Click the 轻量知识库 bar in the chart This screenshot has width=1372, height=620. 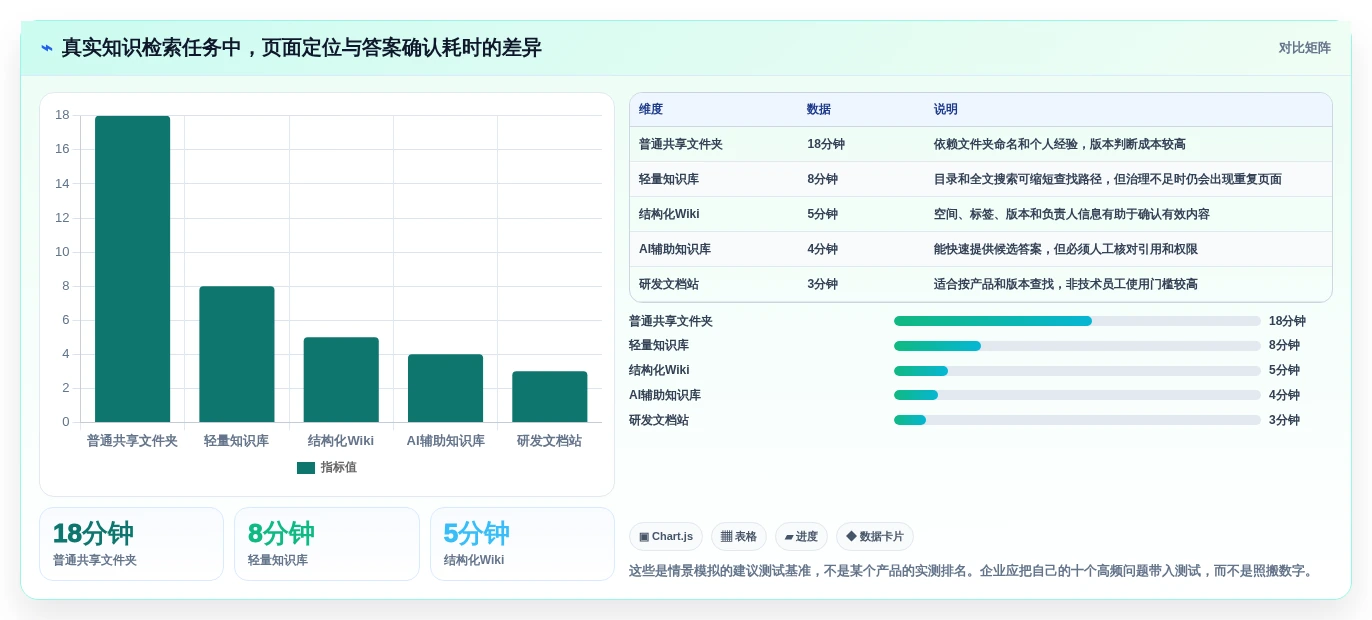pos(237,354)
